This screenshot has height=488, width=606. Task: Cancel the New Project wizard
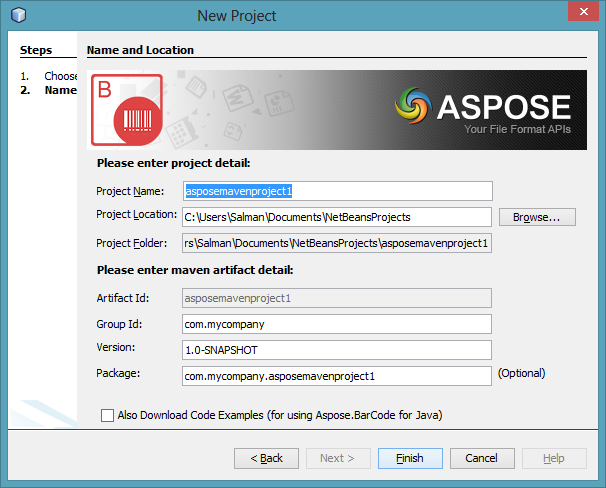(x=482, y=458)
